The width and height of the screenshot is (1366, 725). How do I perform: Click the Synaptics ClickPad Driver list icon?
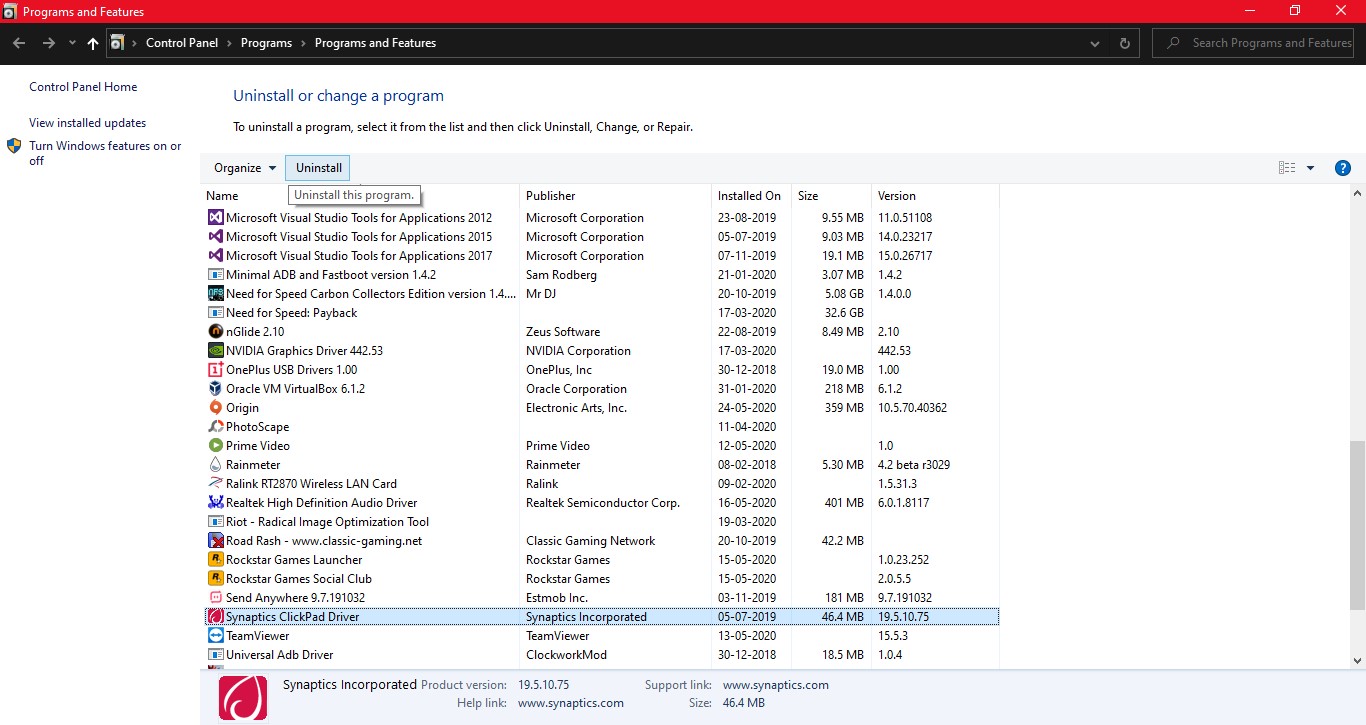tap(215, 616)
